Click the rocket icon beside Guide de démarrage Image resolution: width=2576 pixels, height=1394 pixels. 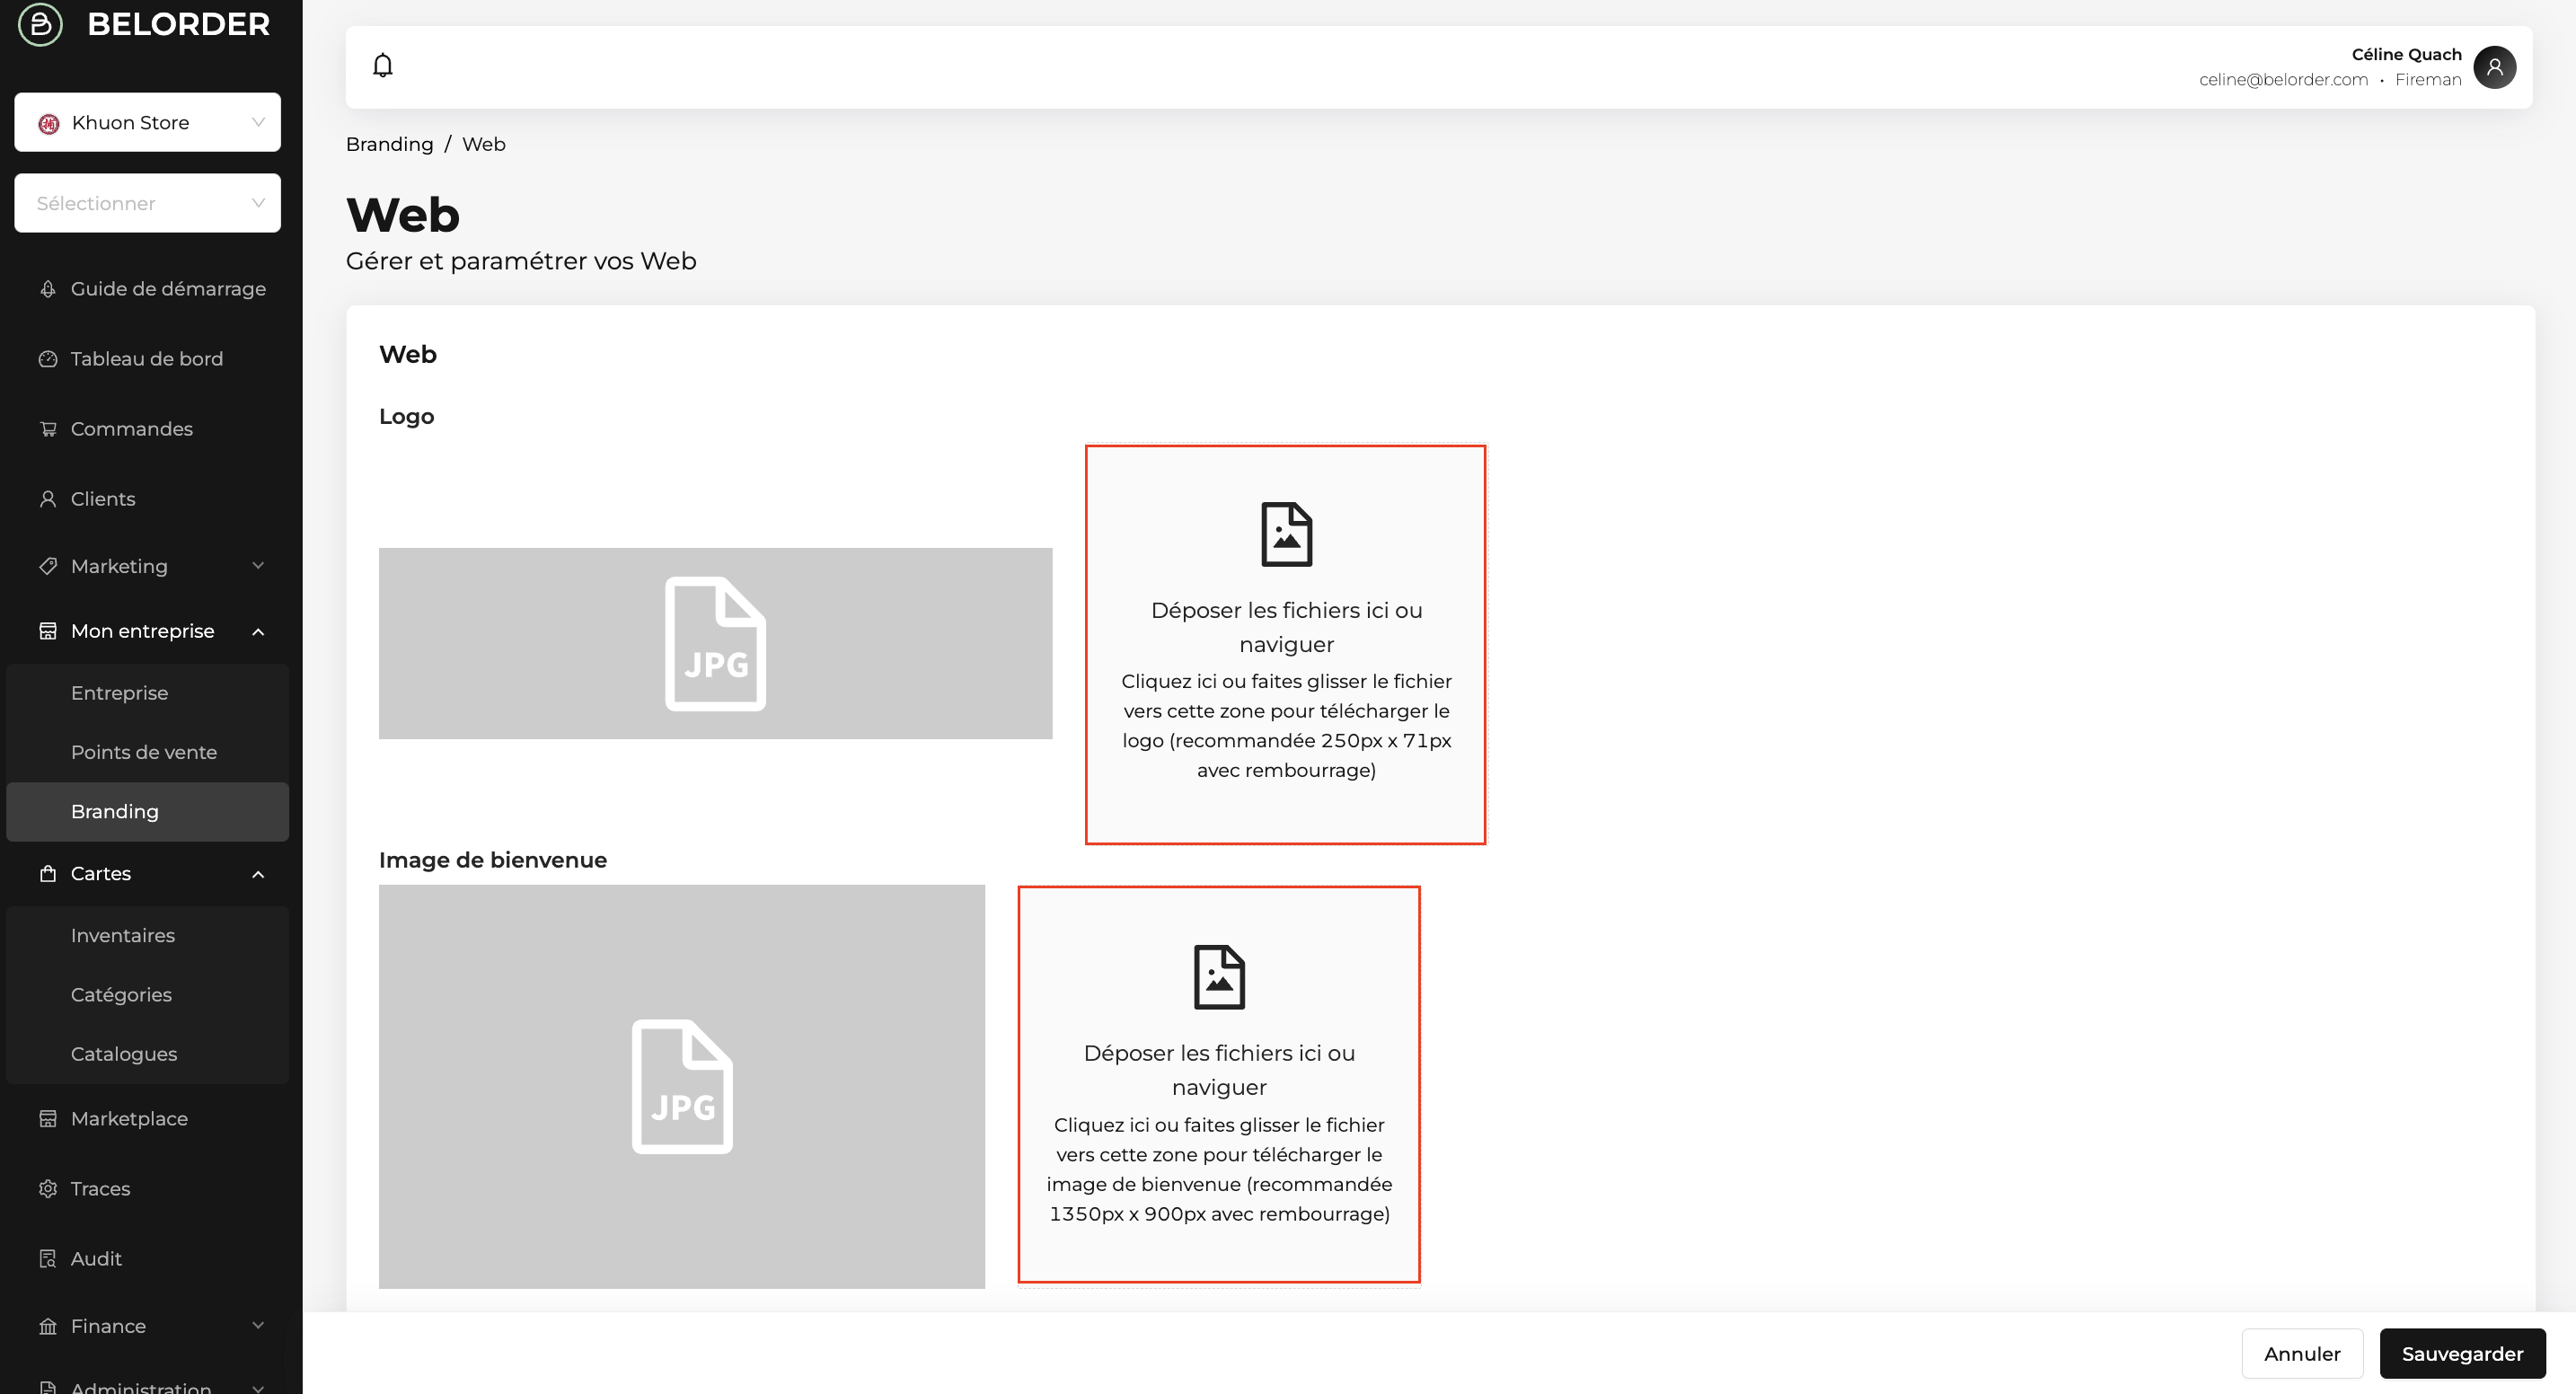click(x=48, y=289)
